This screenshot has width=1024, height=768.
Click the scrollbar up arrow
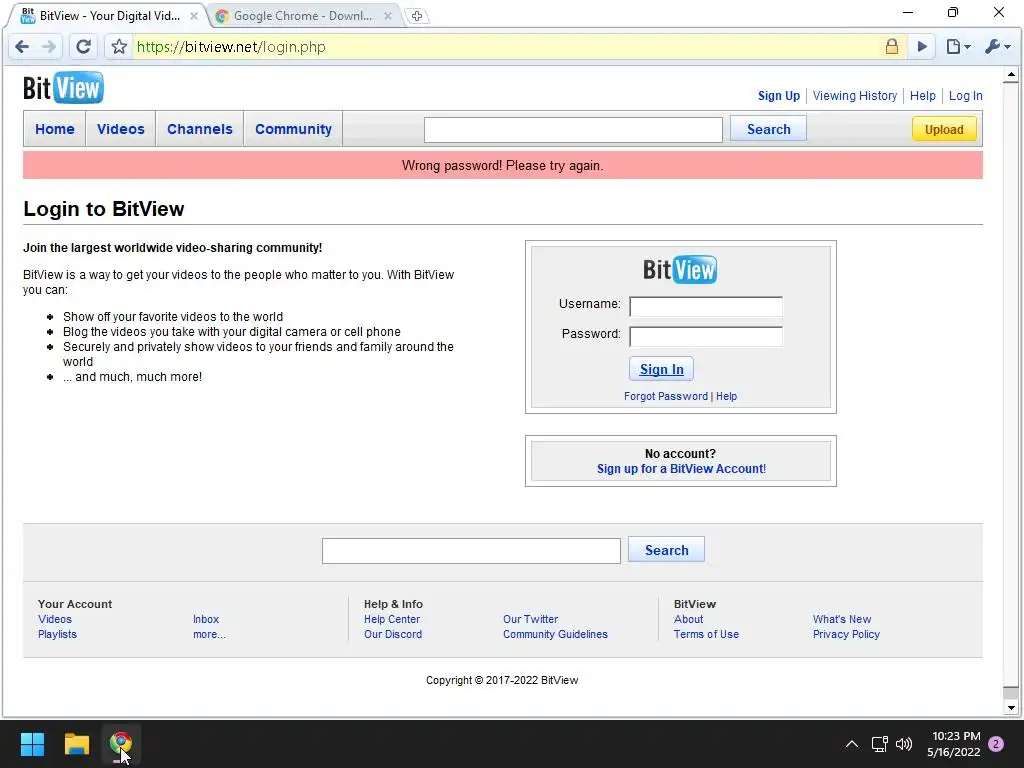pos(1011,74)
